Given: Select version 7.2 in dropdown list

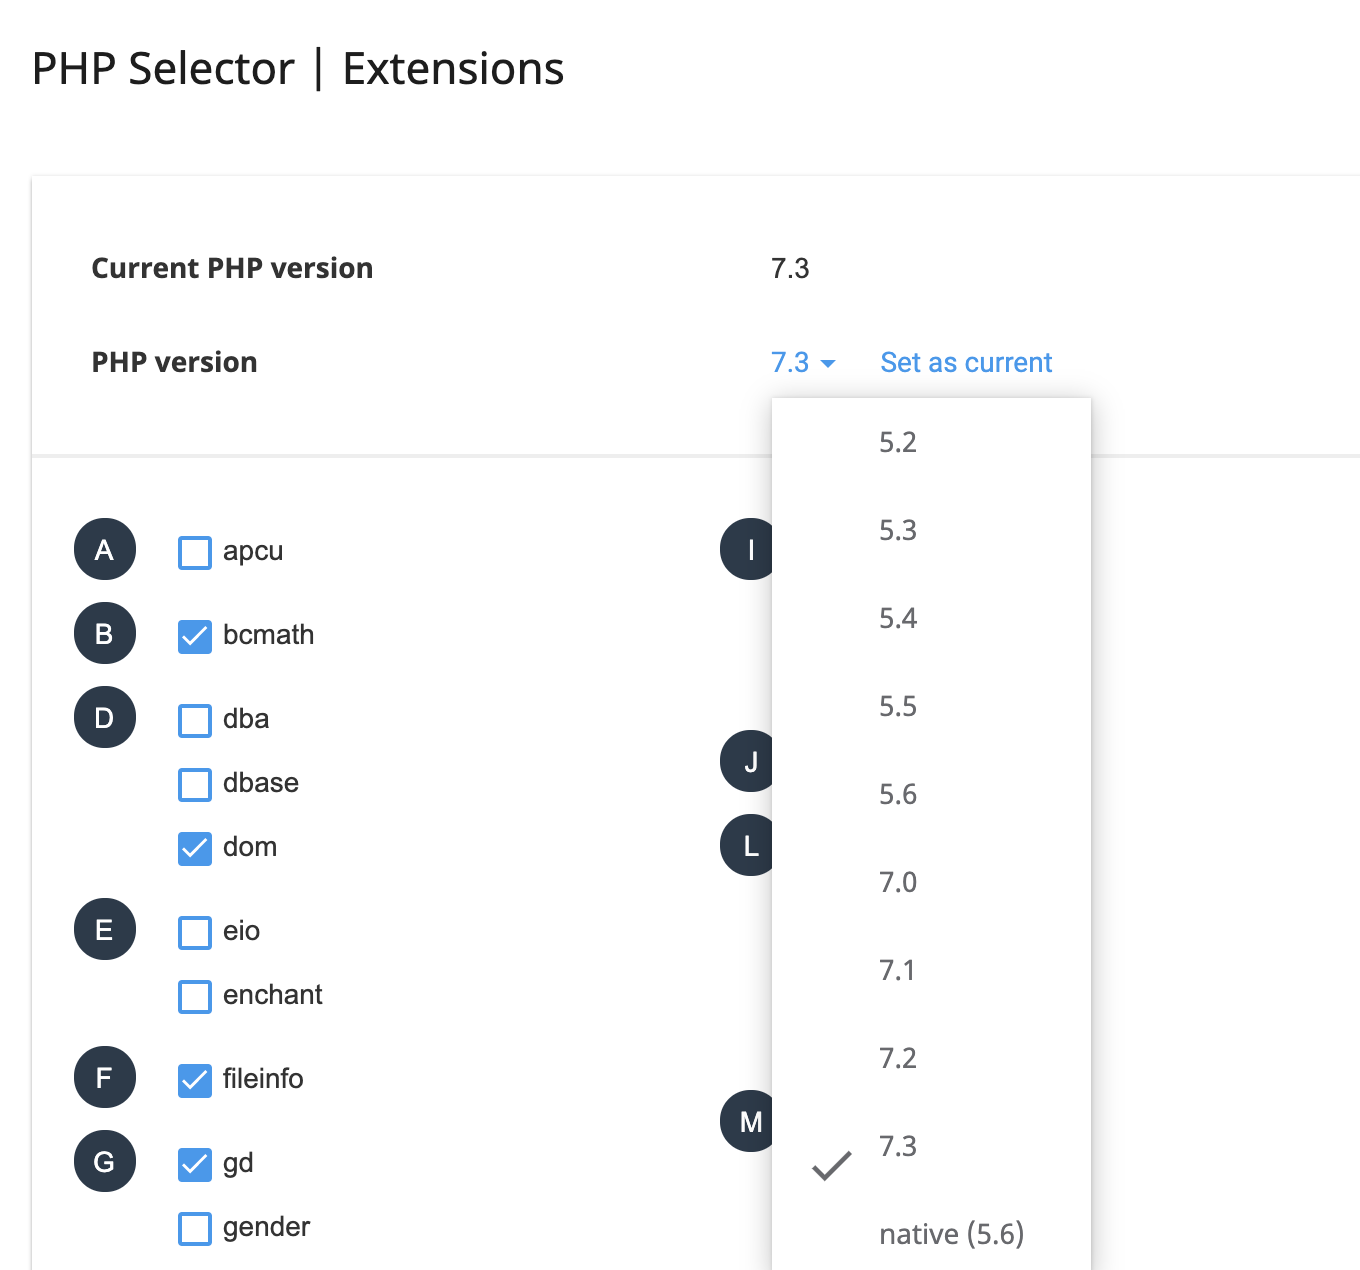Looking at the screenshot, I should pyautogui.click(x=897, y=1059).
